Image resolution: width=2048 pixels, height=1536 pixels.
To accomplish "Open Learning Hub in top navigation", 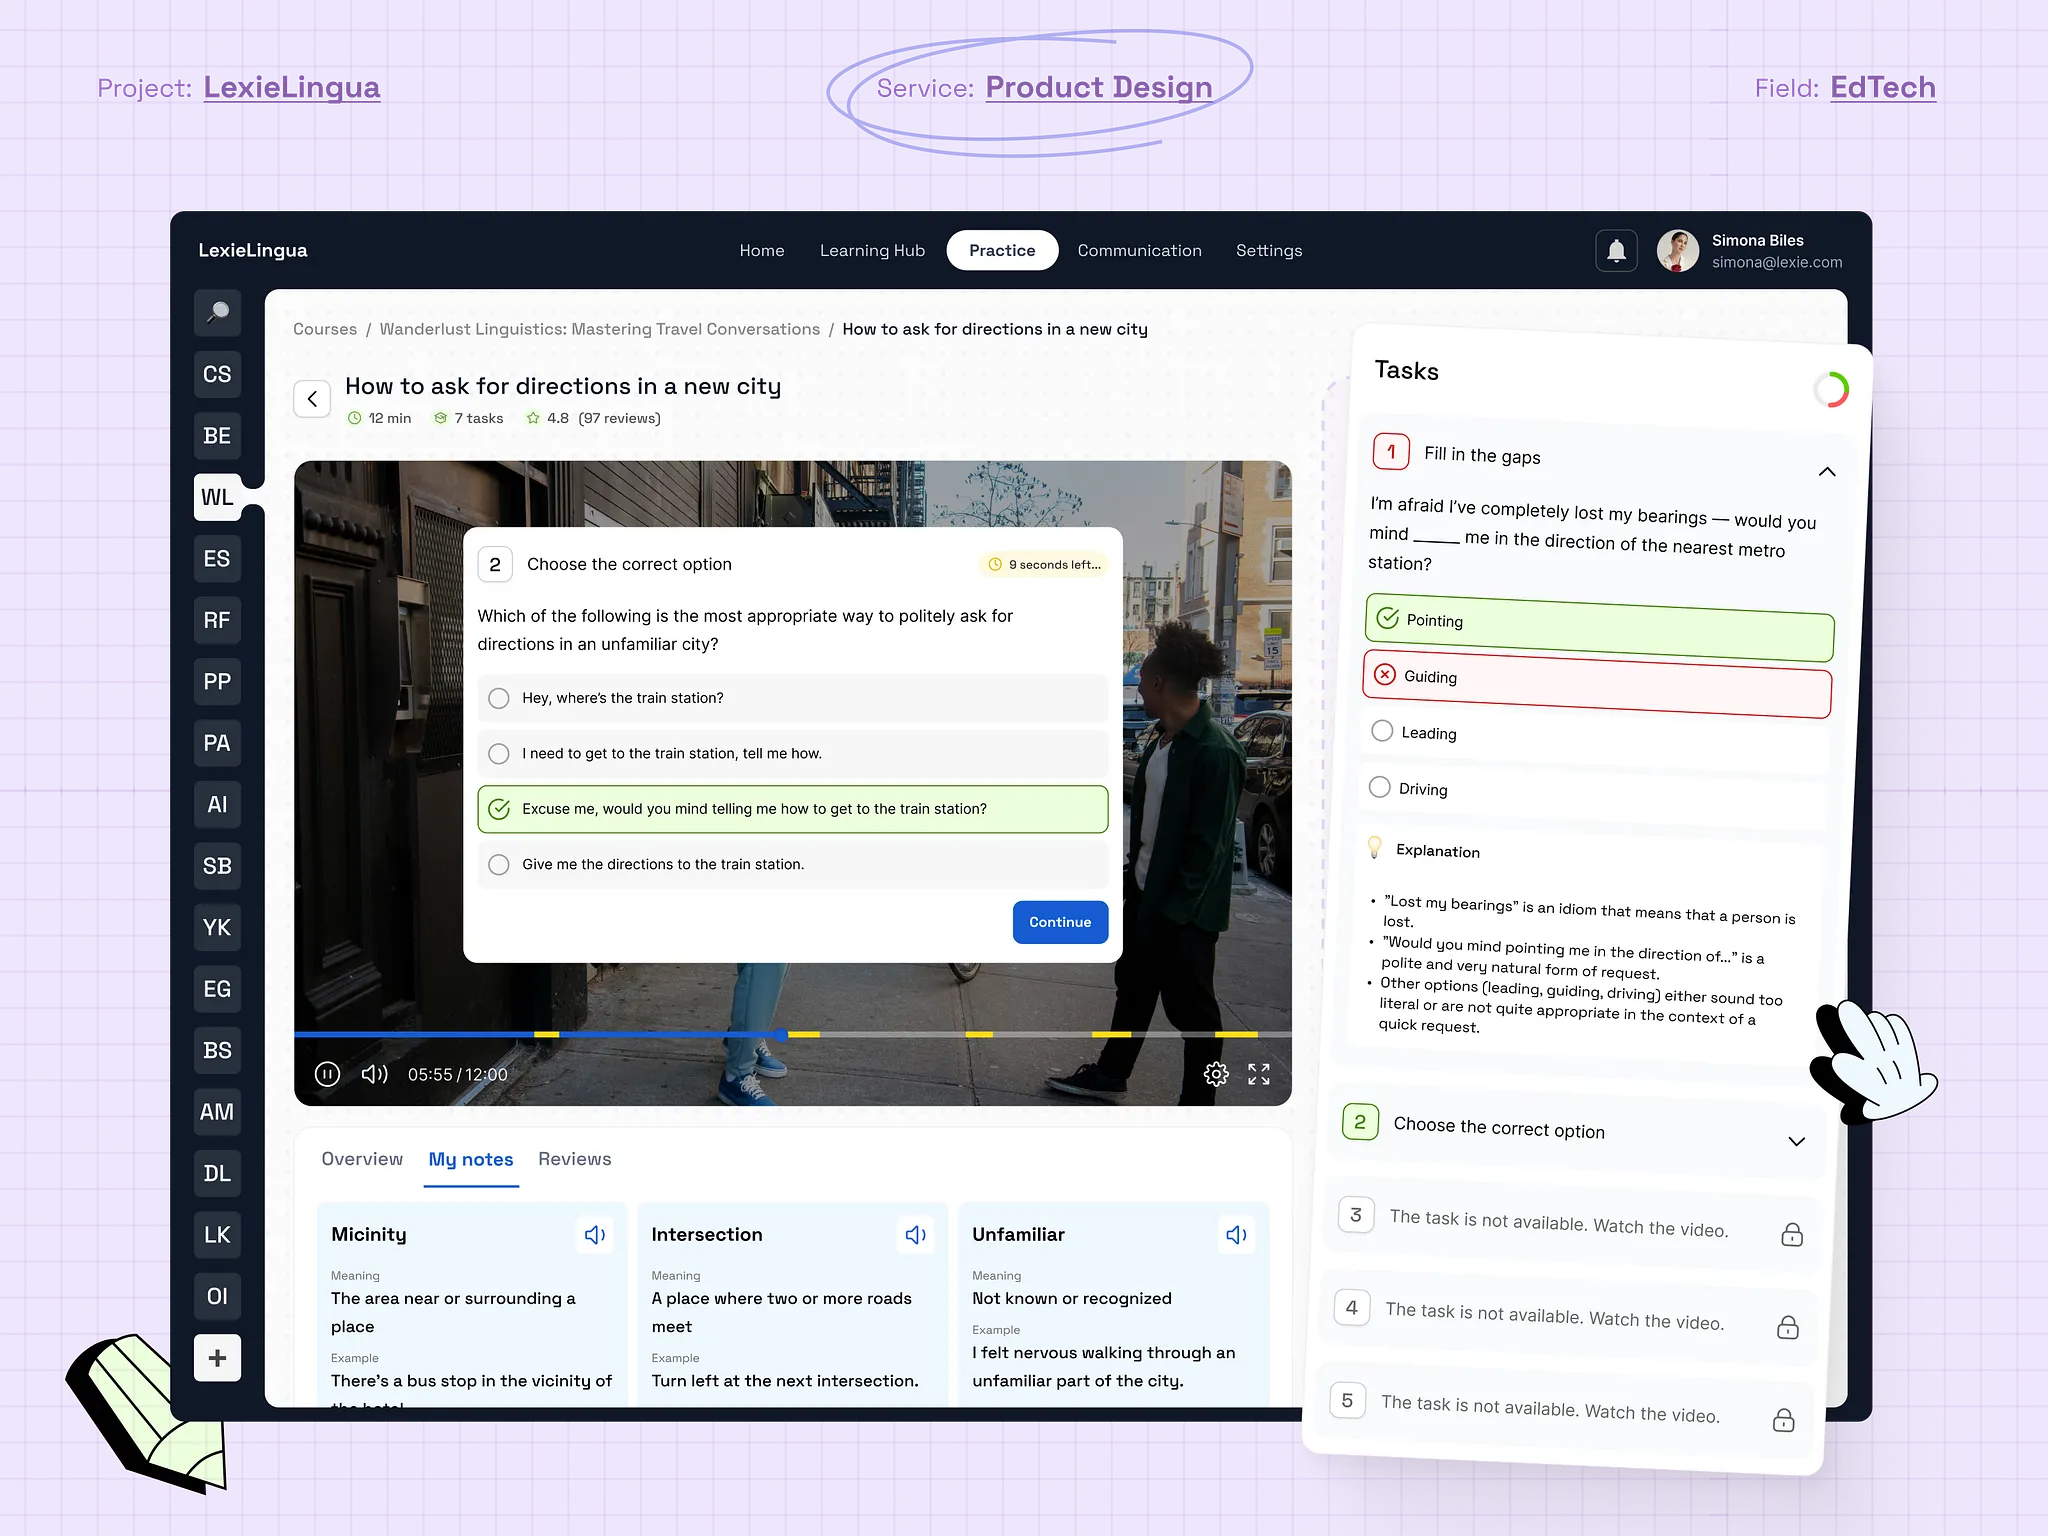I will click(x=872, y=251).
